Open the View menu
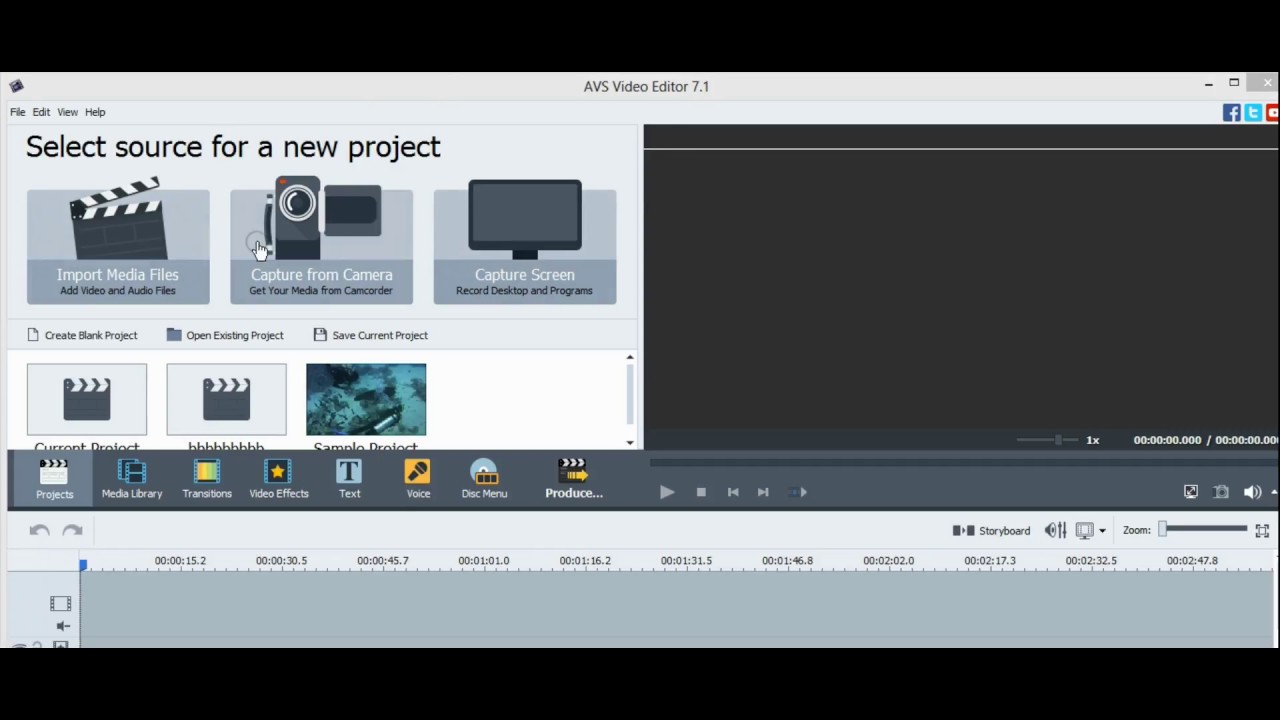The height and width of the screenshot is (720, 1280). [x=67, y=112]
